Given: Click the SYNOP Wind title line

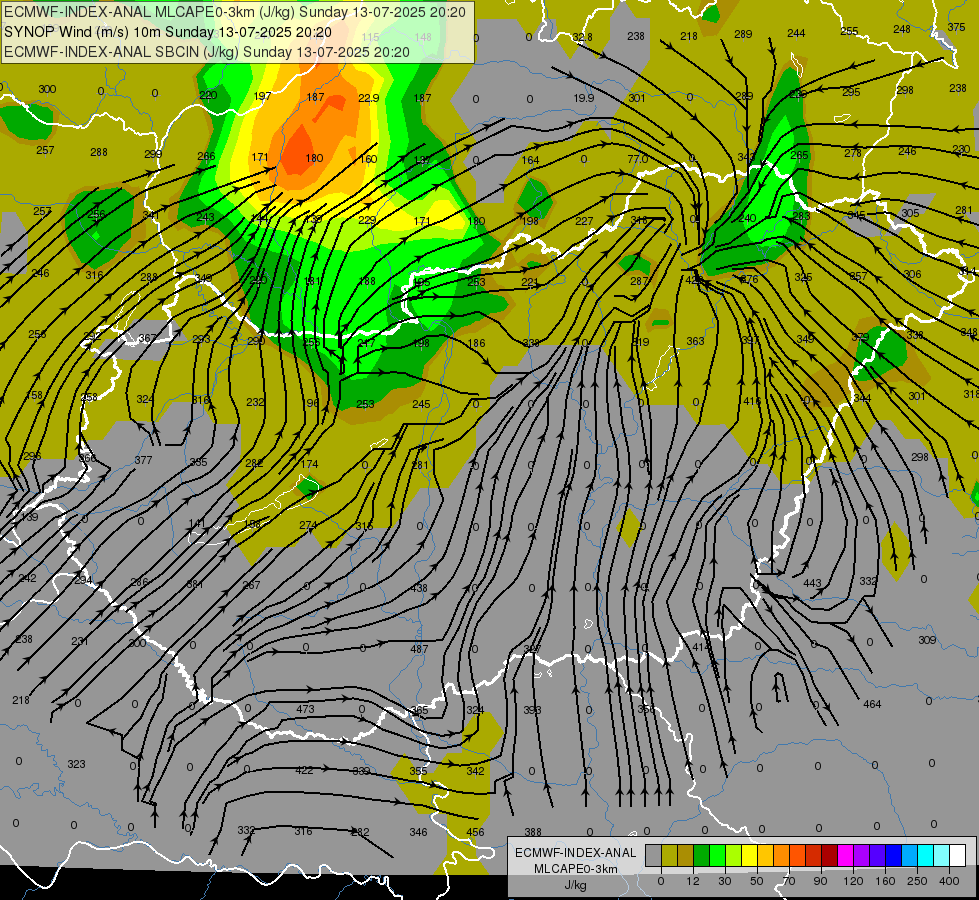Looking at the screenshot, I should (x=168, y=32).
